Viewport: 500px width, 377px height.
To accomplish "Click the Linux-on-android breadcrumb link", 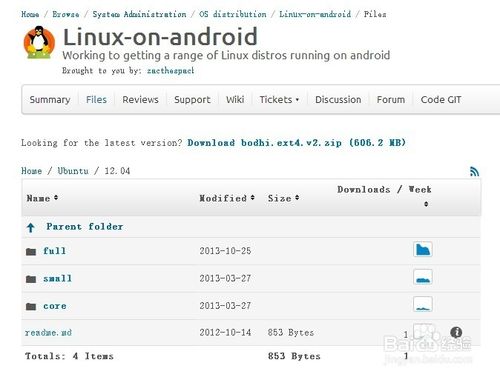I will tap(315, 14).
